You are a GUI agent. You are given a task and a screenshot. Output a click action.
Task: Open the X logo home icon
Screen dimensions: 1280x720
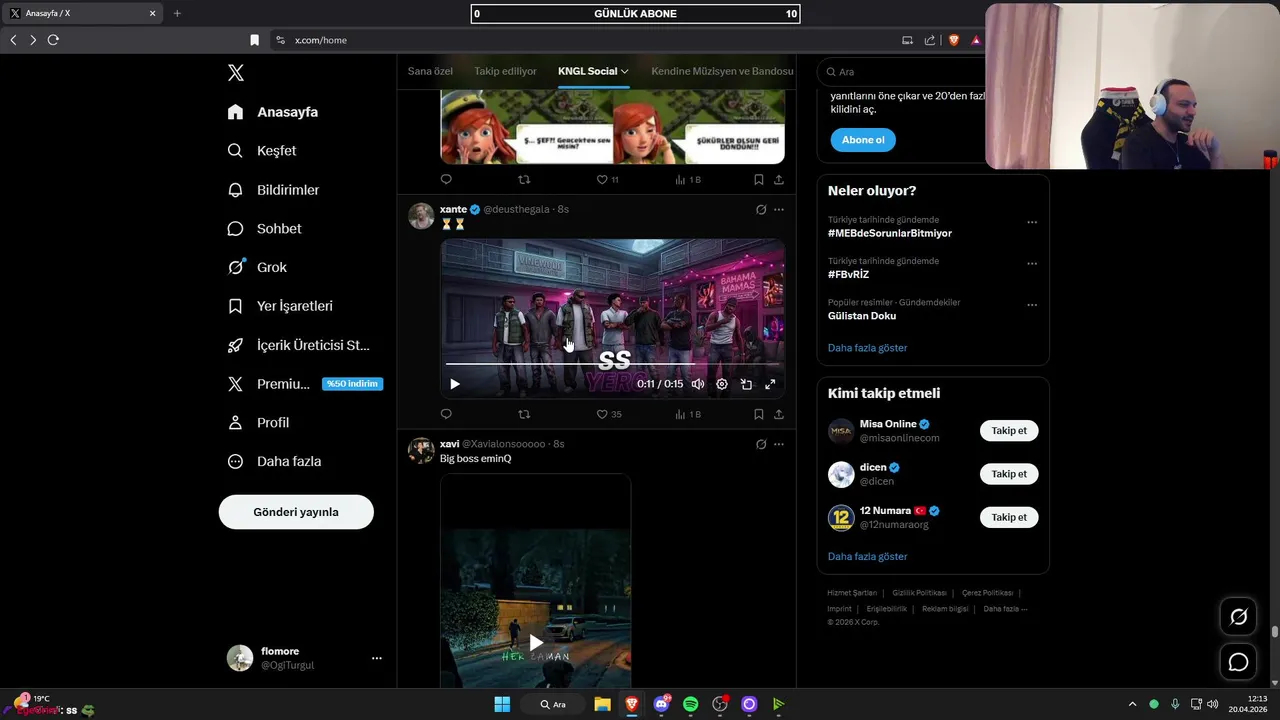click(x=236, y=73)
